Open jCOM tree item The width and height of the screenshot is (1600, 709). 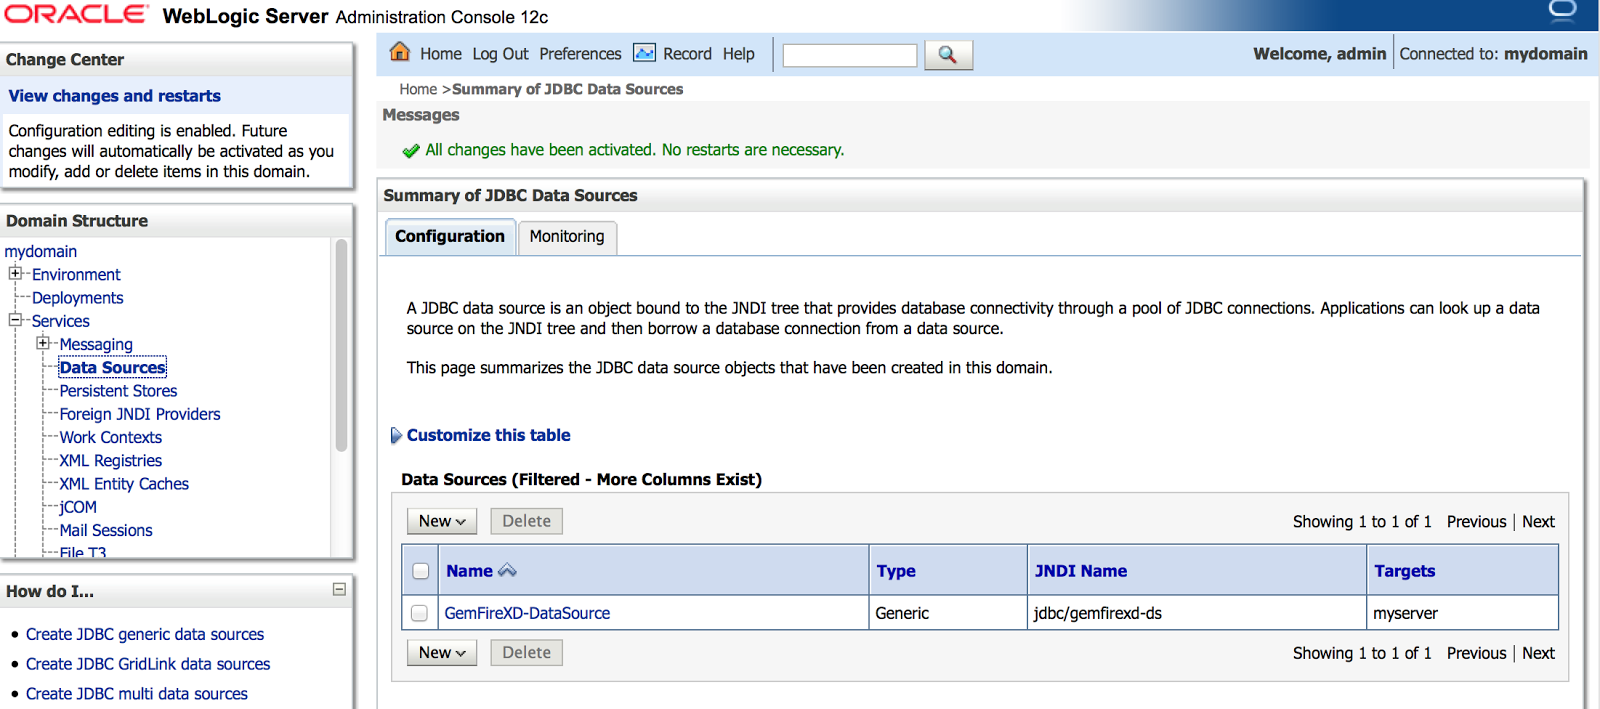pos(78,507)
